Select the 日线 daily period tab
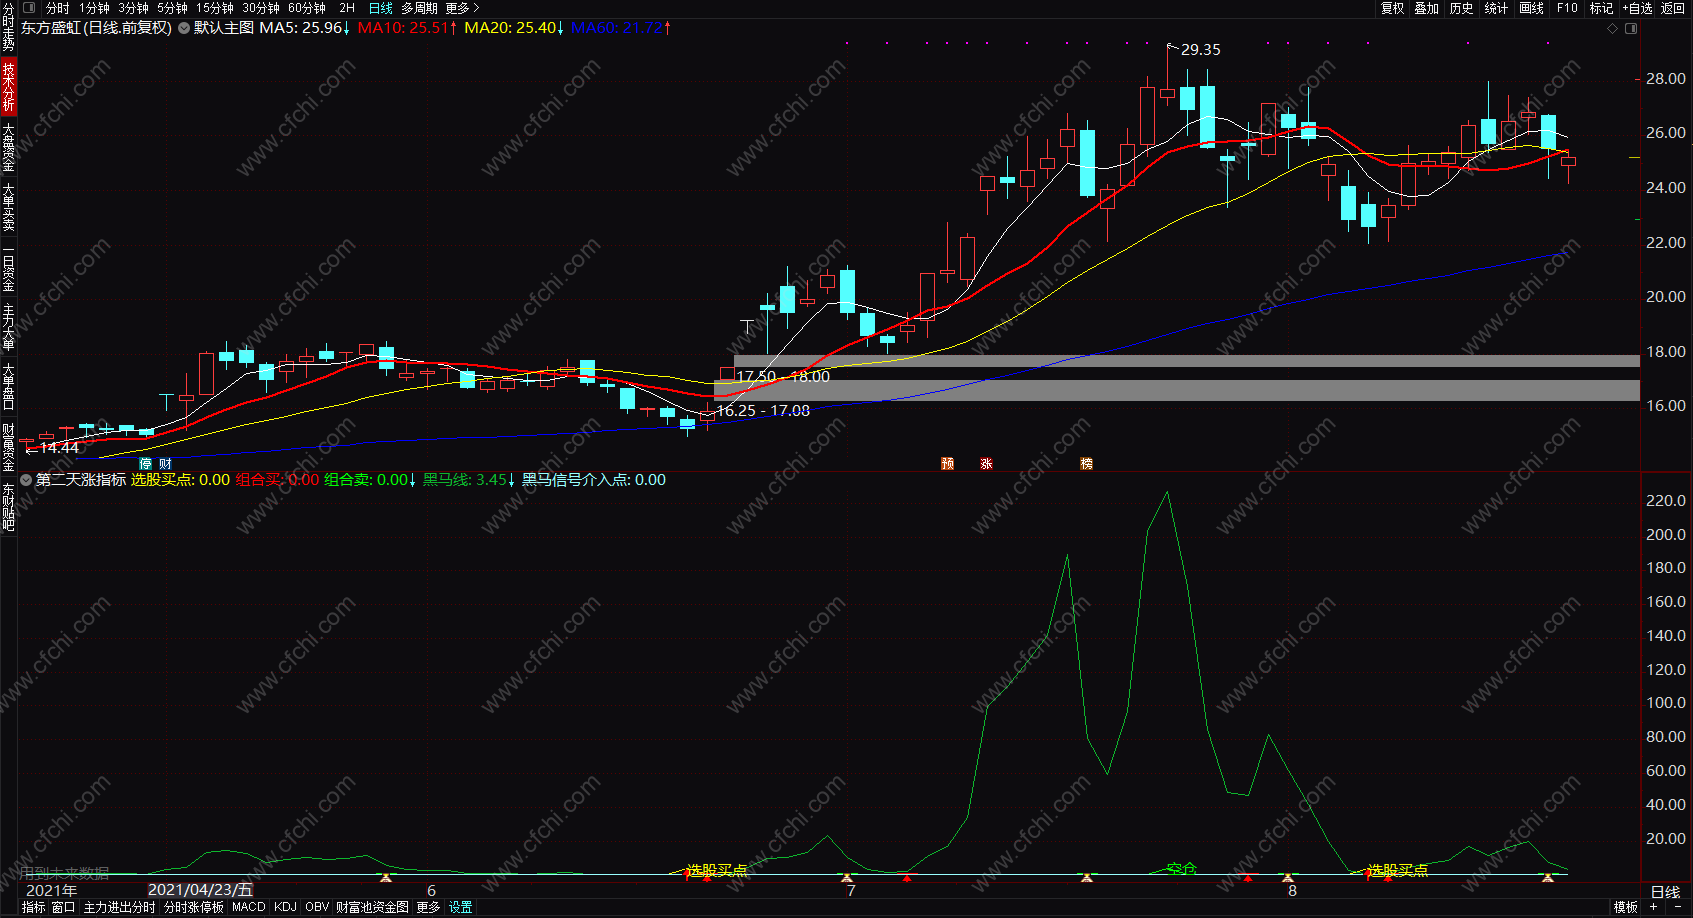This screenshot has width=1693, height=918. [381, 8]
